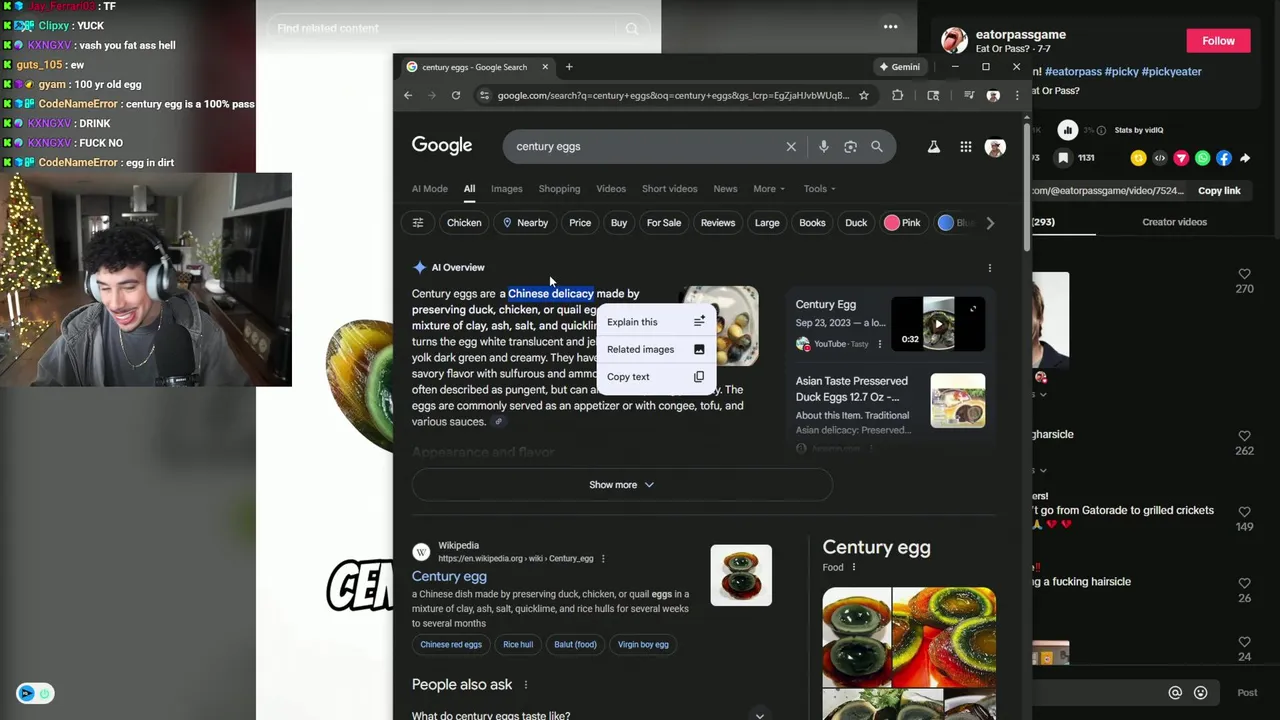Open the Creator videos tab on TikTok
Screen dimensions: 1280x720
pyautogui.click(x=1174, y=222)
